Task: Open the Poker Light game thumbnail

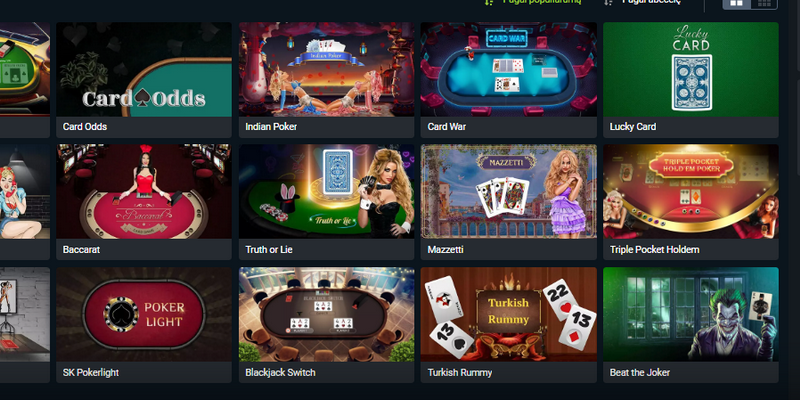Action: (144, 314)
